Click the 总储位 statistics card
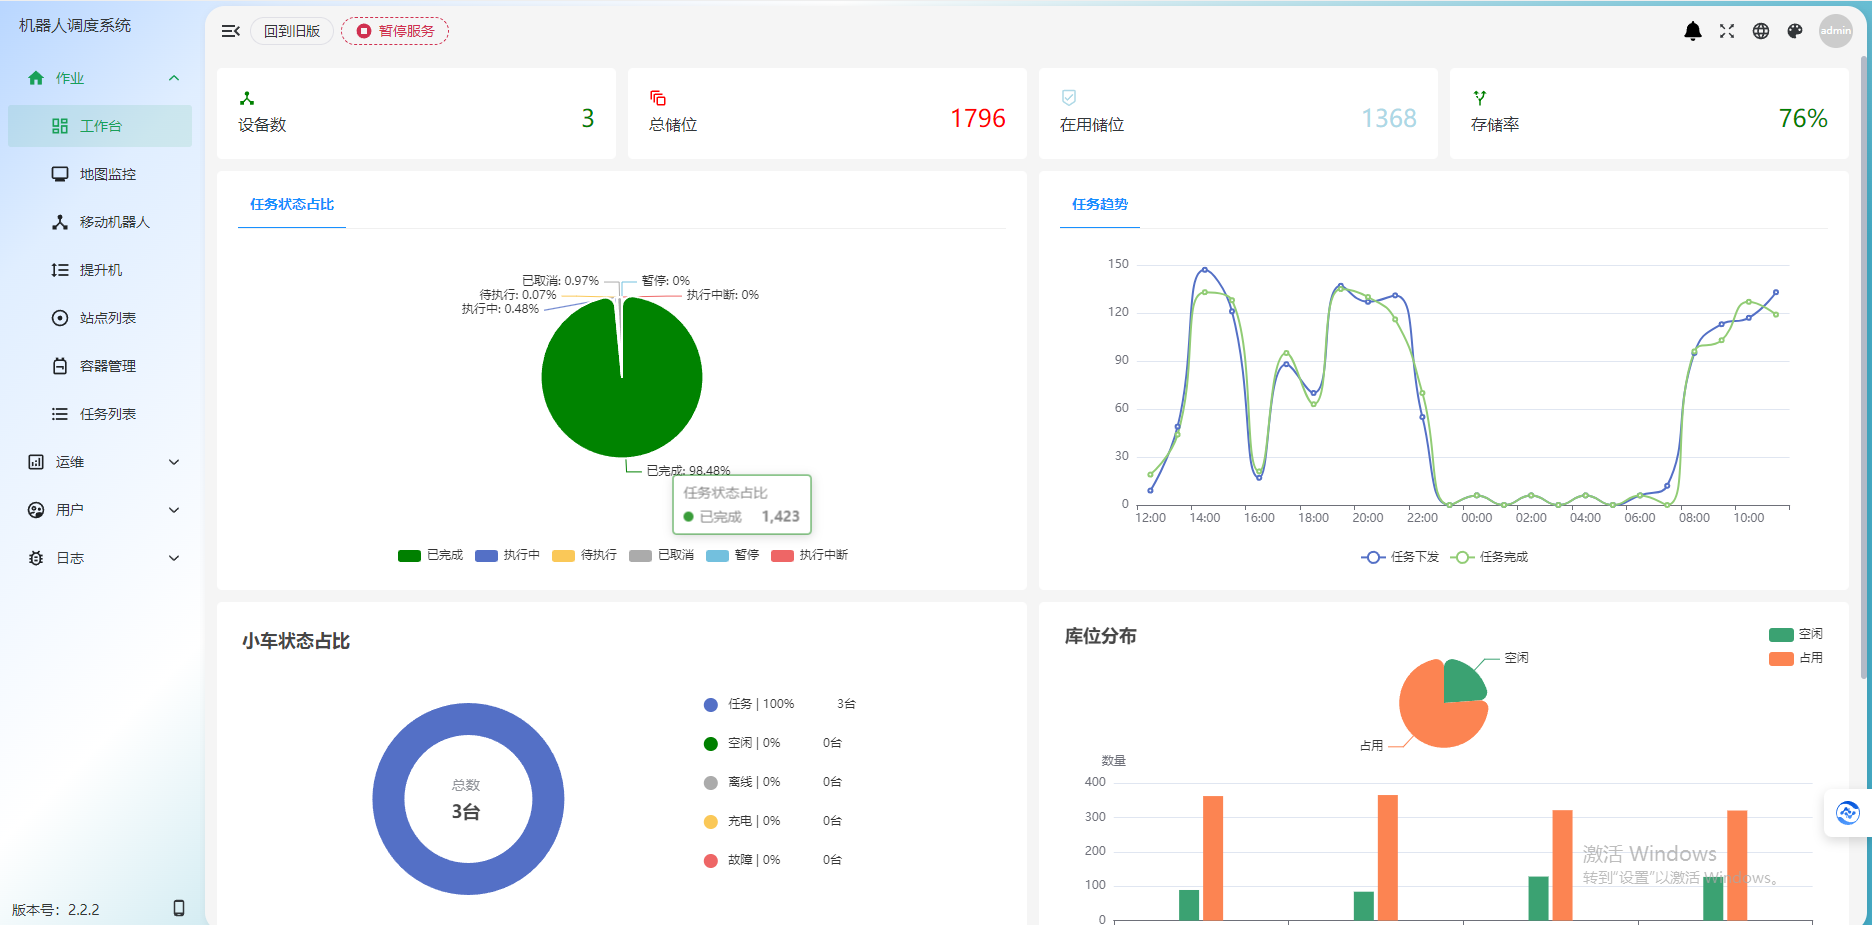 click(x=826, y=114)
